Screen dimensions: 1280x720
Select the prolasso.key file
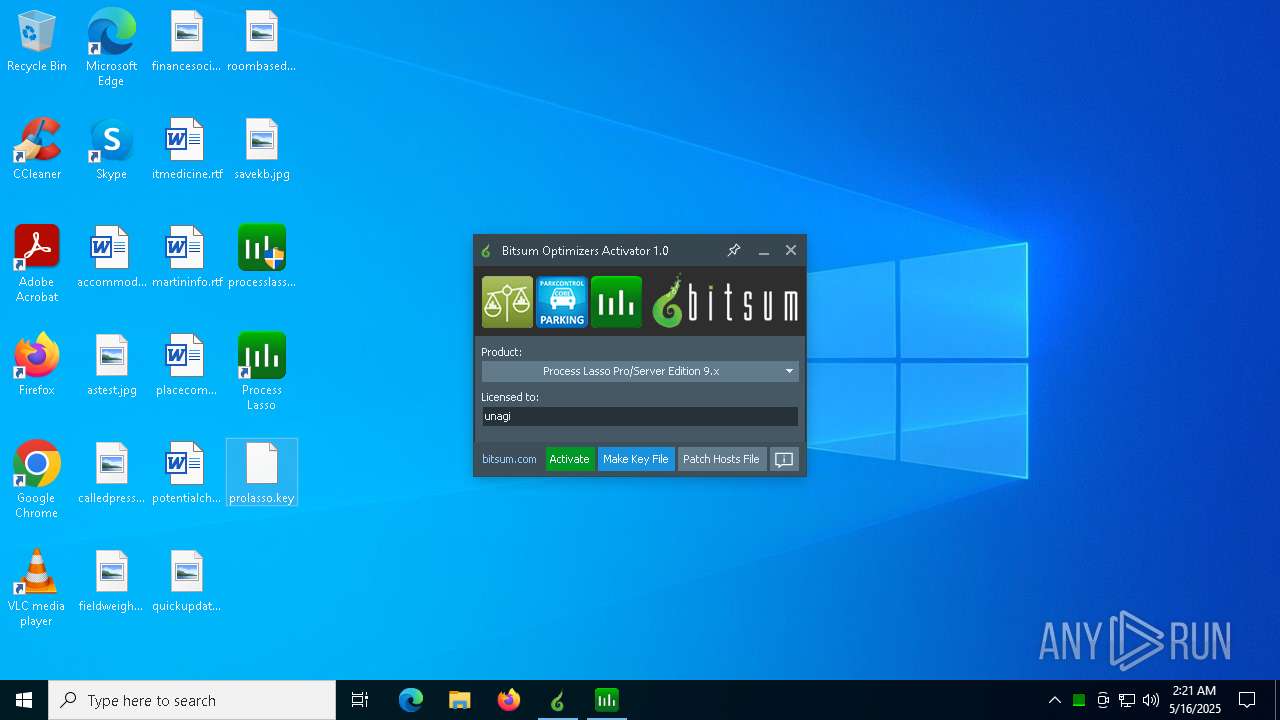(262, 473)
